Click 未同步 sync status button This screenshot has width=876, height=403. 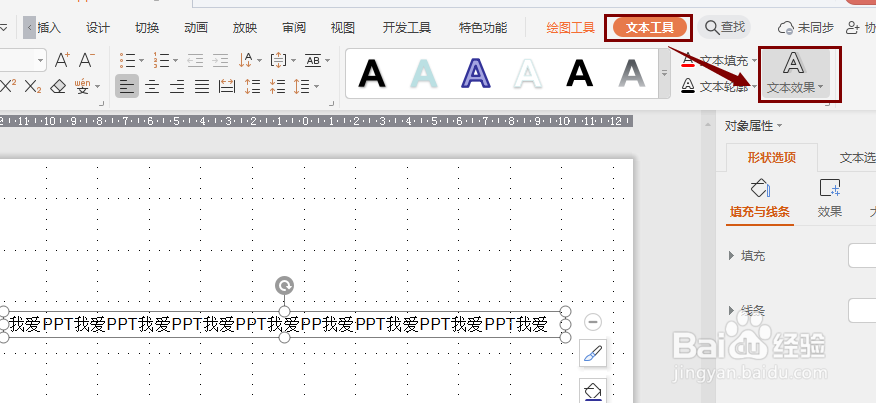[x=806, y=27]
